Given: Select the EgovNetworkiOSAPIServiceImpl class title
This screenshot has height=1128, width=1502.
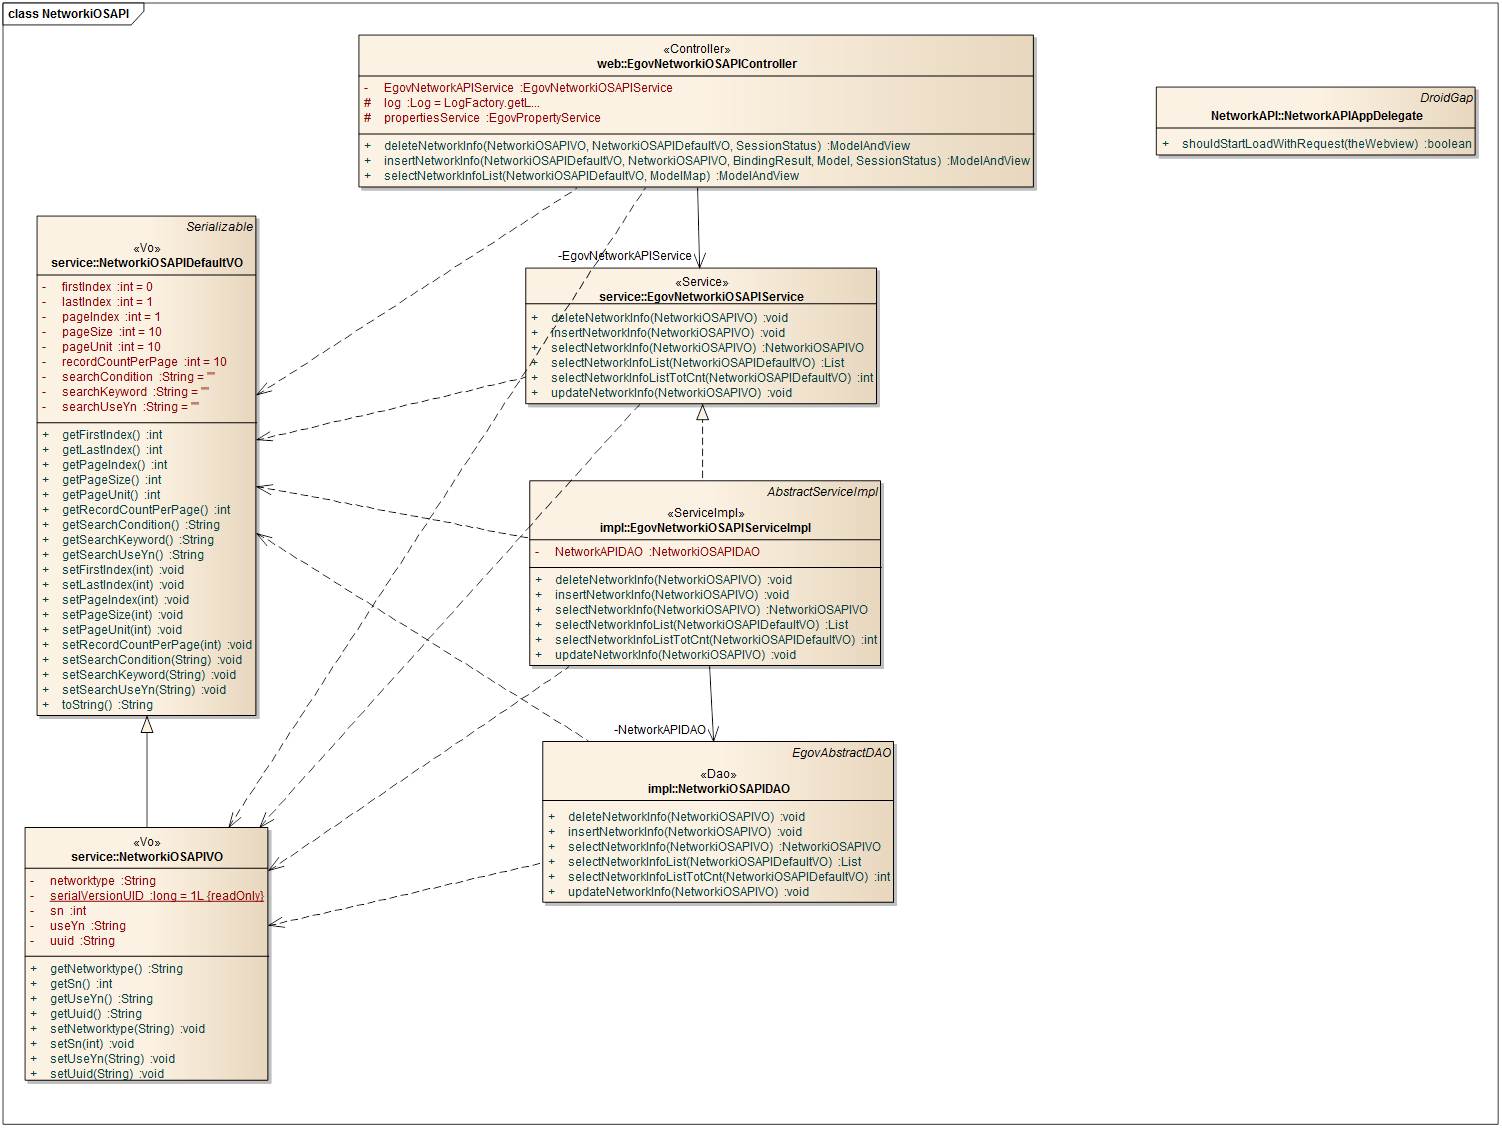Looking at the screenshot, I should pyautogui.click(x=705, y=528).
